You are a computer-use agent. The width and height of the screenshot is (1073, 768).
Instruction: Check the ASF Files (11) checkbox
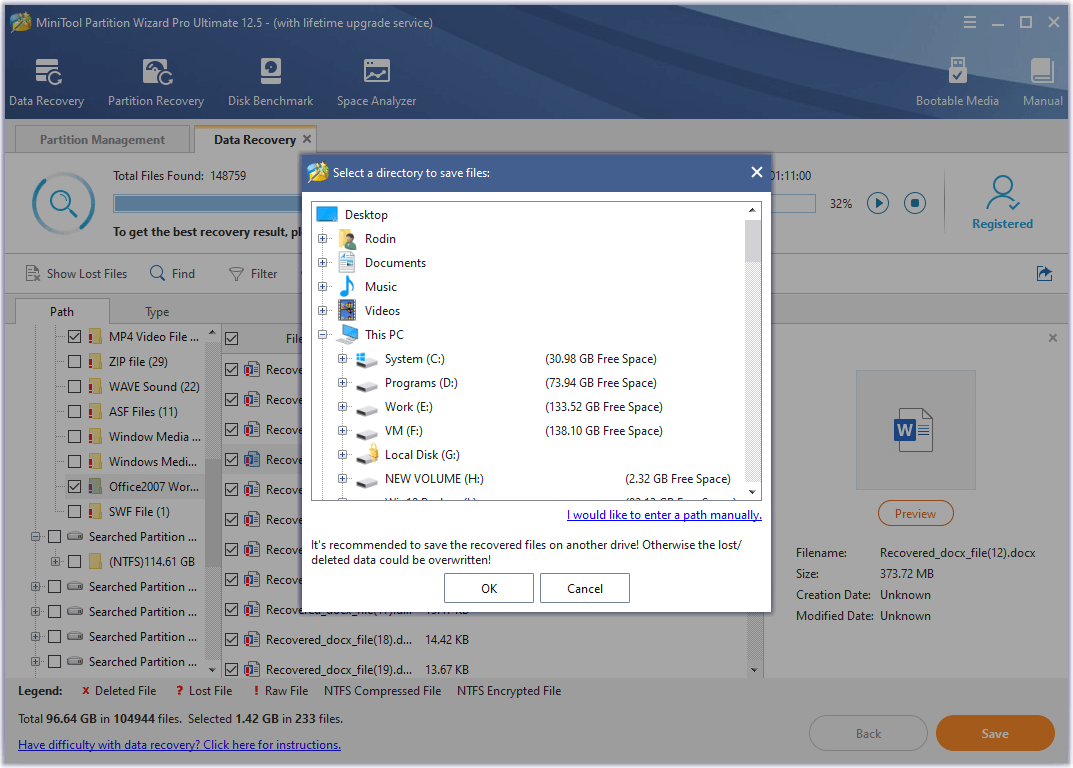pyautogui.click(x=75, y=411)
